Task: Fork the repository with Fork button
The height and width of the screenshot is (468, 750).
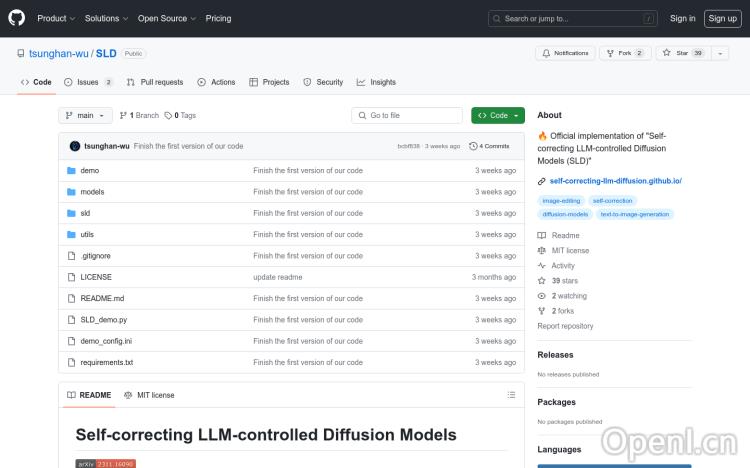Action: (625, 53)
